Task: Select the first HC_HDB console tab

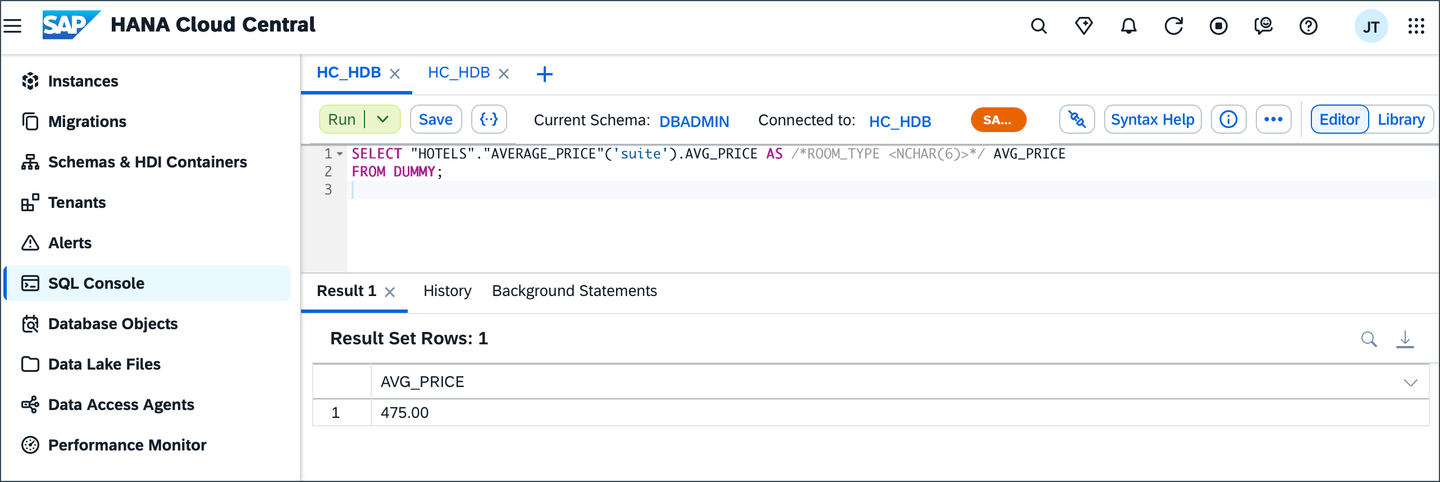Action: pos(348,73)
